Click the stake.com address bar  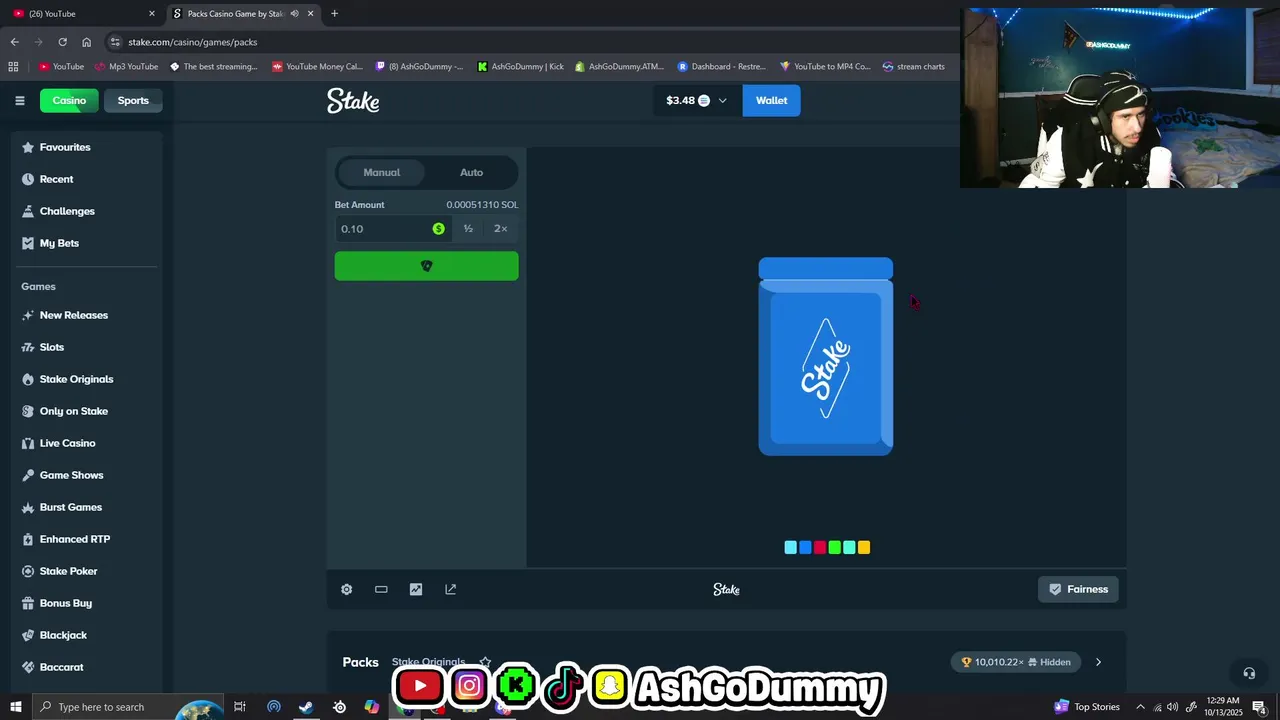(x=530, y=42)
